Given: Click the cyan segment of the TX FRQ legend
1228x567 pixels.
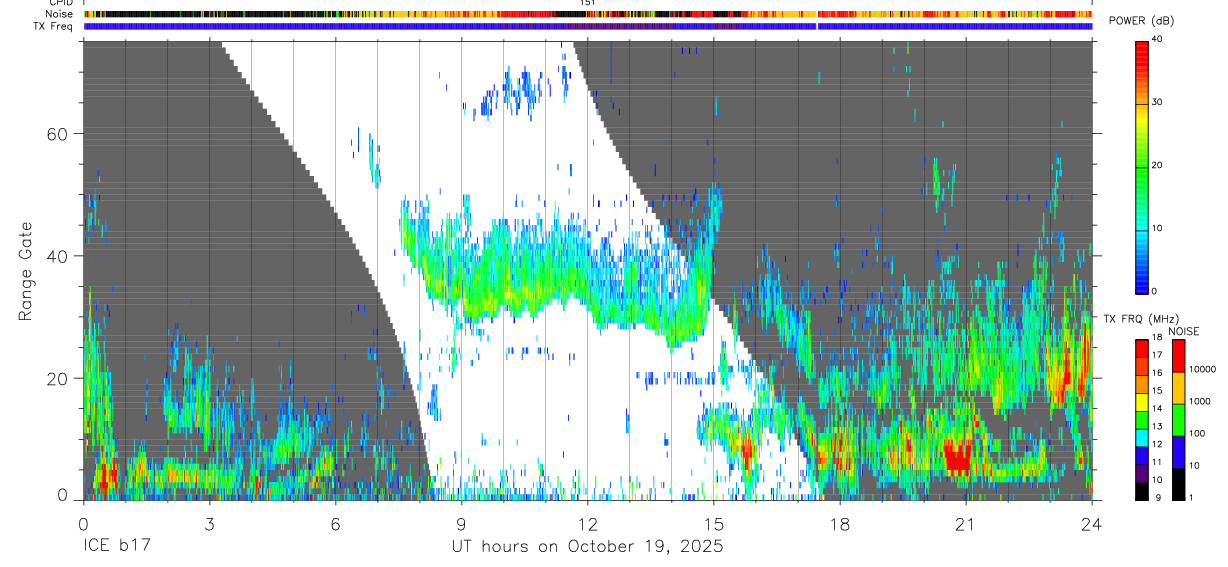Looking at the screenshot, I should 1142,437.
